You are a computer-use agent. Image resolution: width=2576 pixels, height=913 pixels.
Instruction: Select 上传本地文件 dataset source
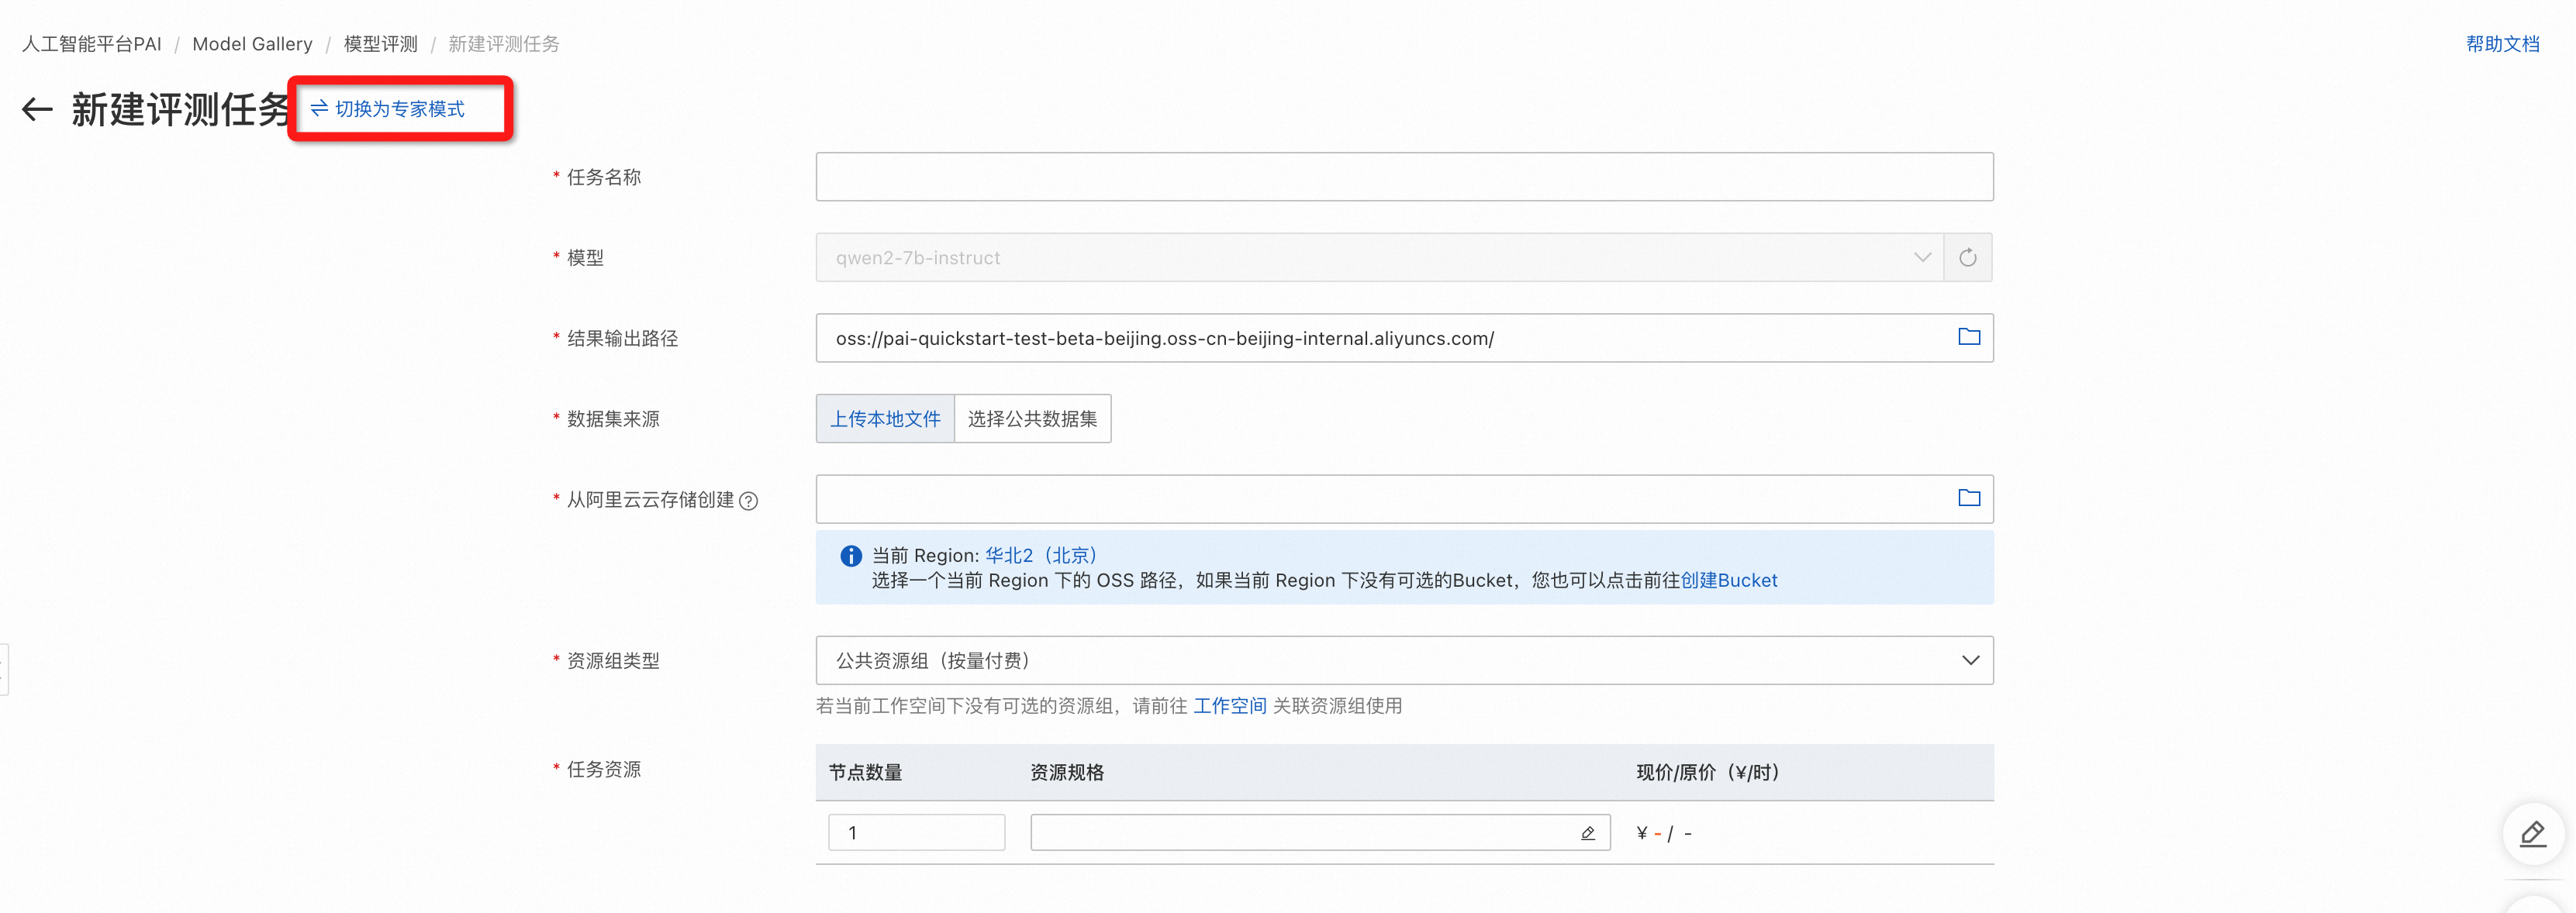(885, 418)
